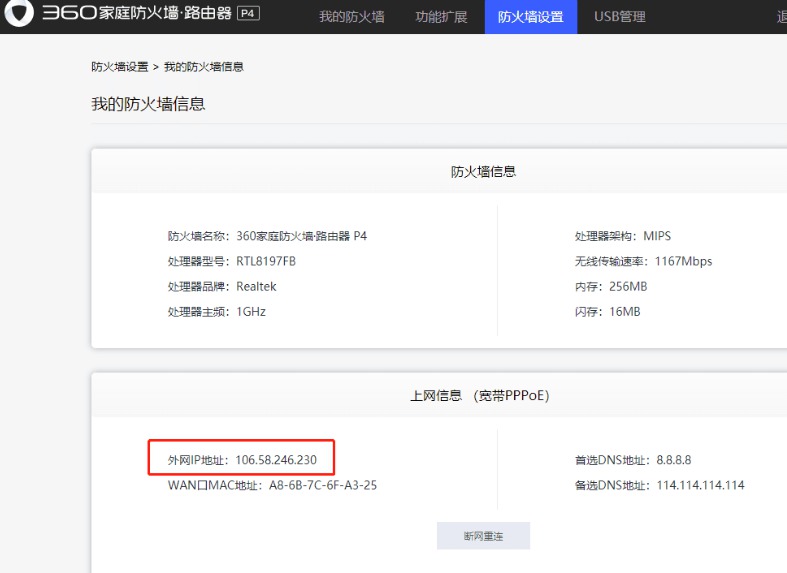Click the 无线传输速率 1167Mbps entry

coord(643,261)
